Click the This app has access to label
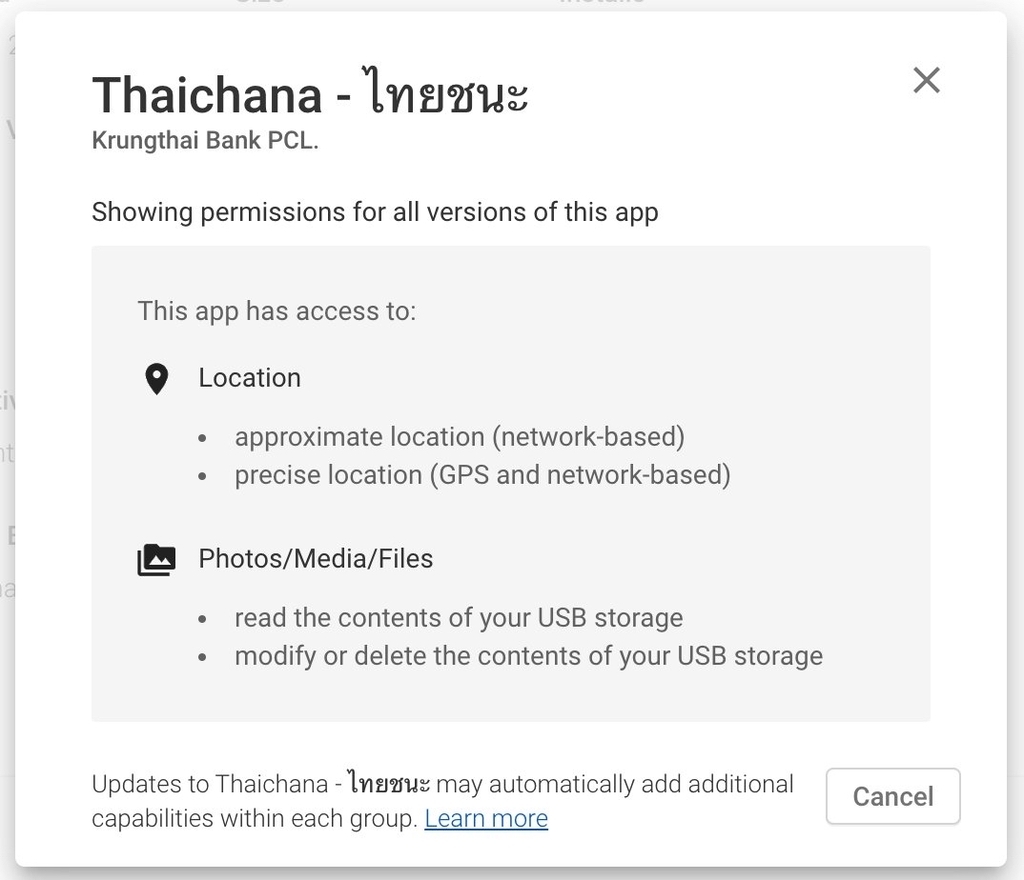1024x880 pixels. (x=277, y=311)
